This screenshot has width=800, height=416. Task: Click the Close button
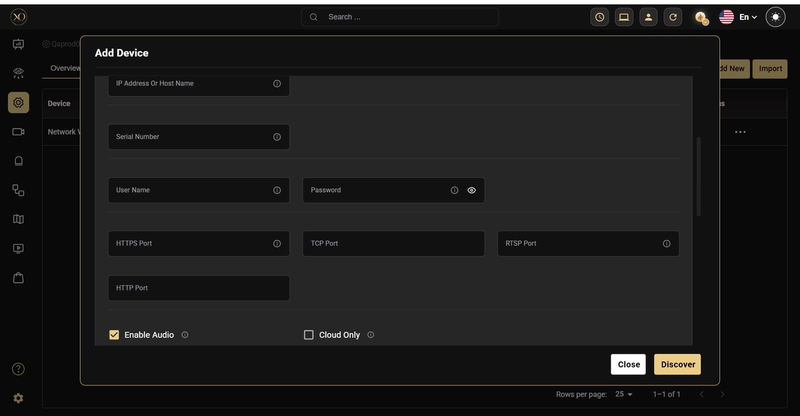click(x=629, y=364)
